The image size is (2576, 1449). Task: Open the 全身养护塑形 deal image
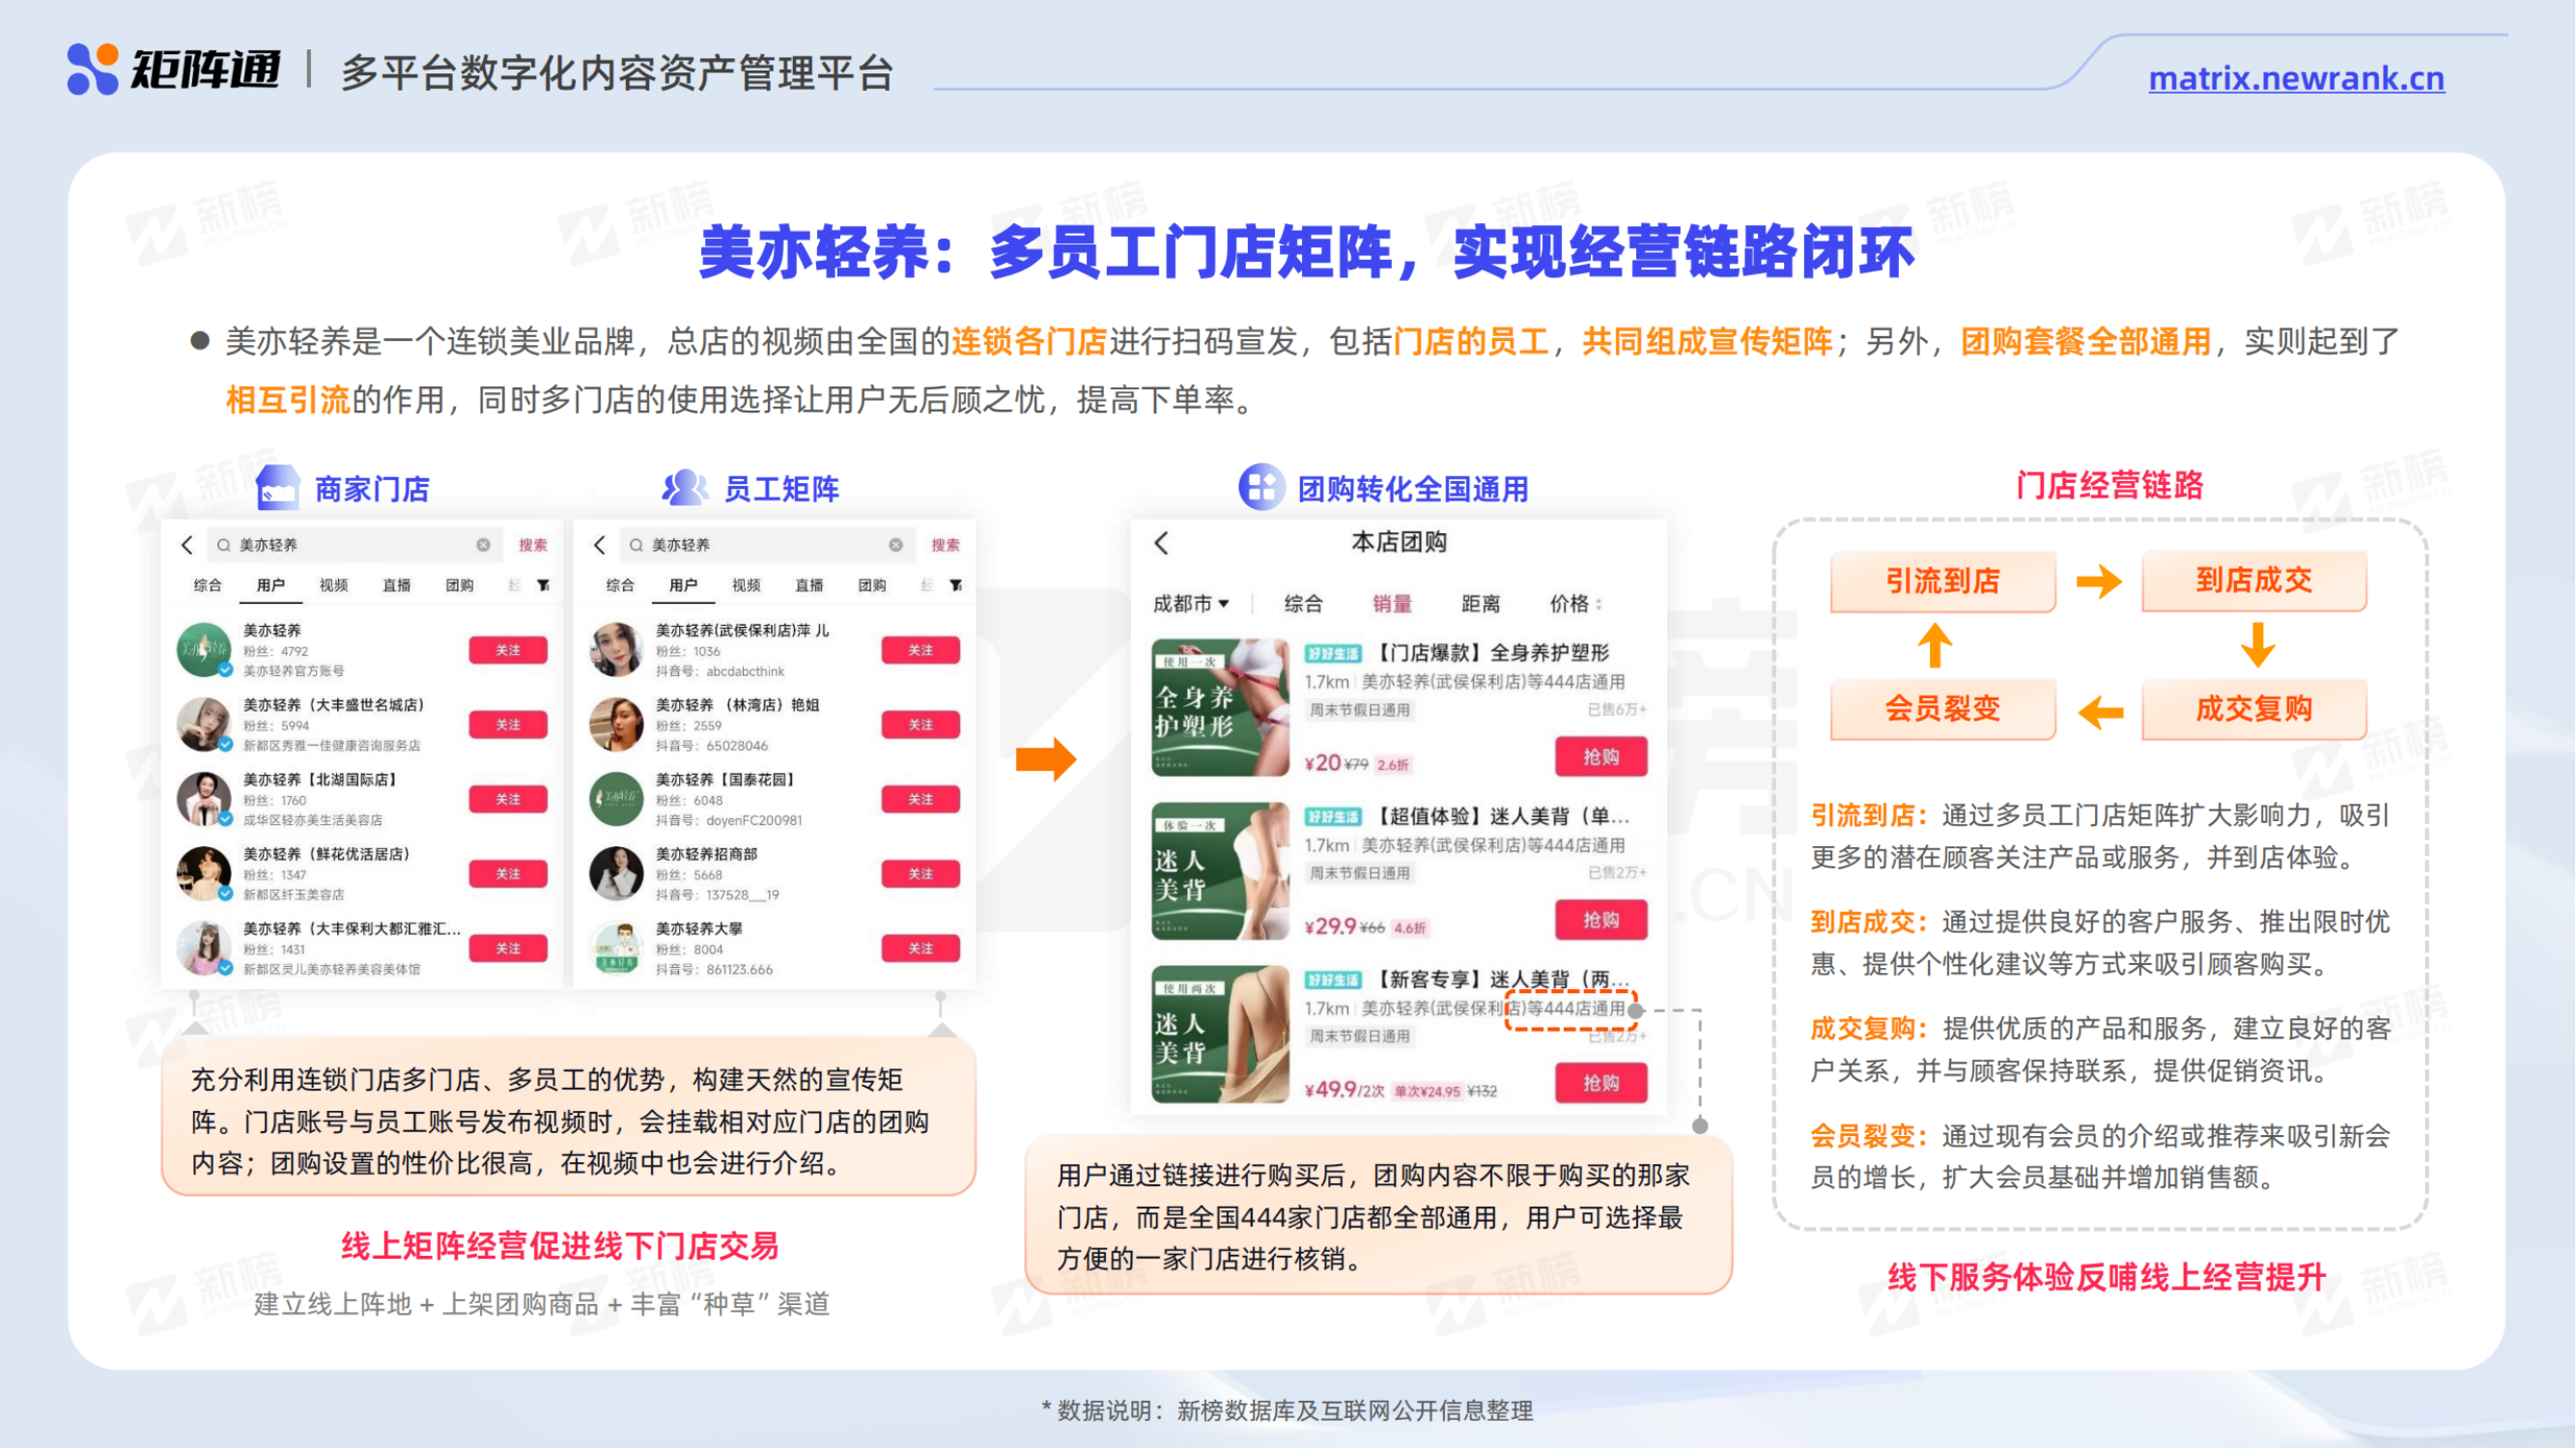pyautogui.click(x=1221, y=708)
